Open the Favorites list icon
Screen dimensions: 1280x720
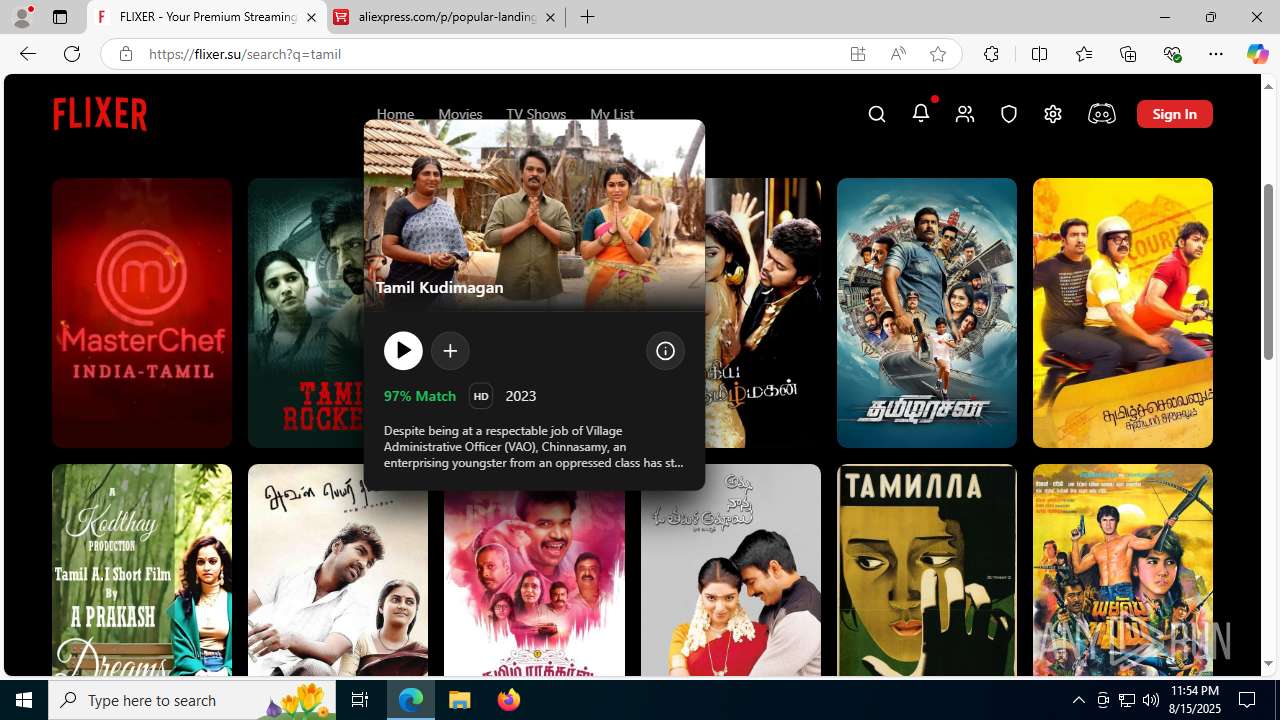pyautogui.click(x=1084, y=54)
